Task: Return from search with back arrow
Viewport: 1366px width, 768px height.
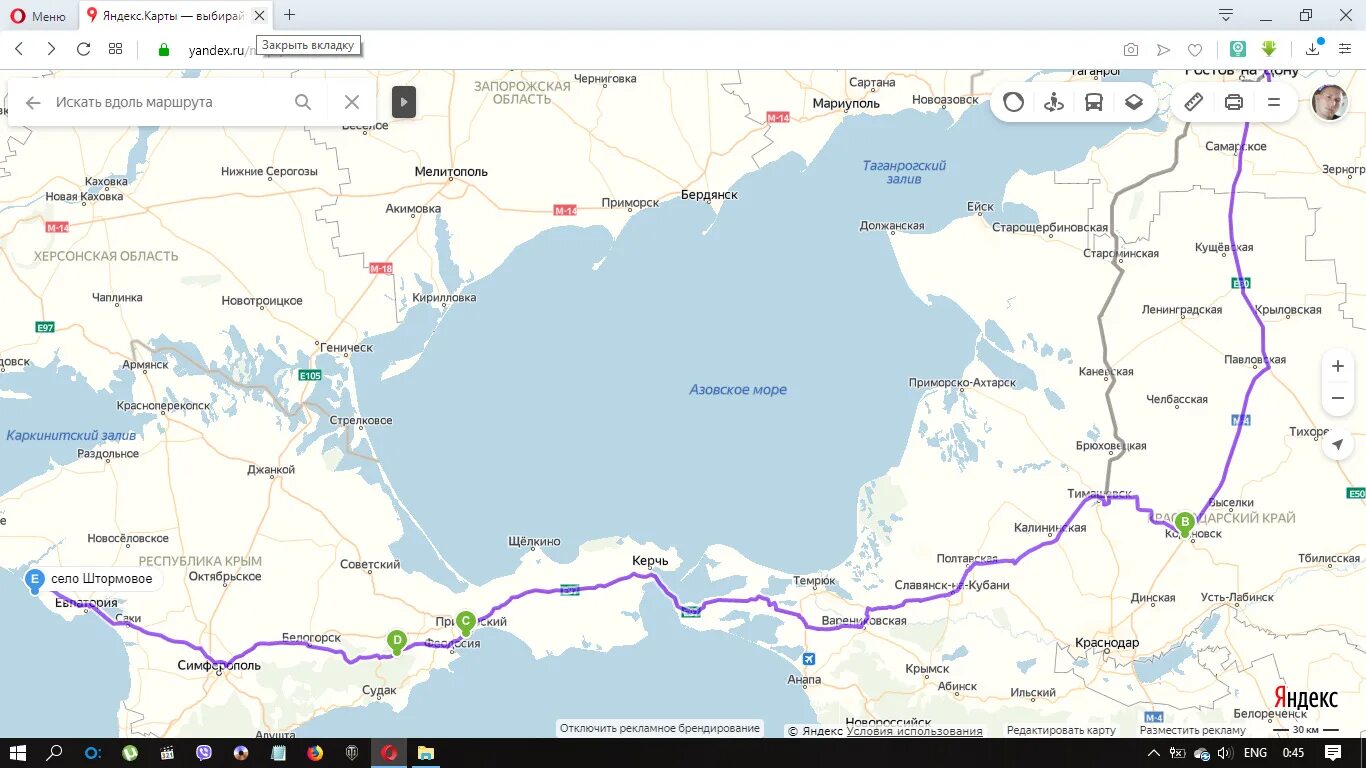Action: [33, 102]
